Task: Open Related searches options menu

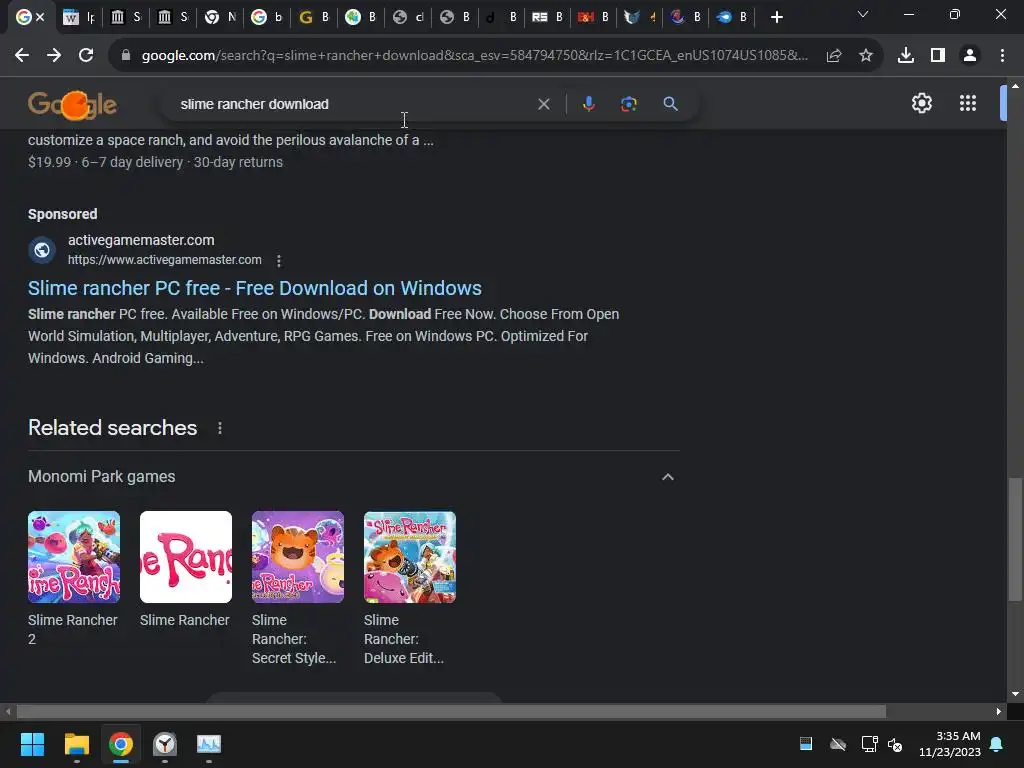Action: (220, 428)
